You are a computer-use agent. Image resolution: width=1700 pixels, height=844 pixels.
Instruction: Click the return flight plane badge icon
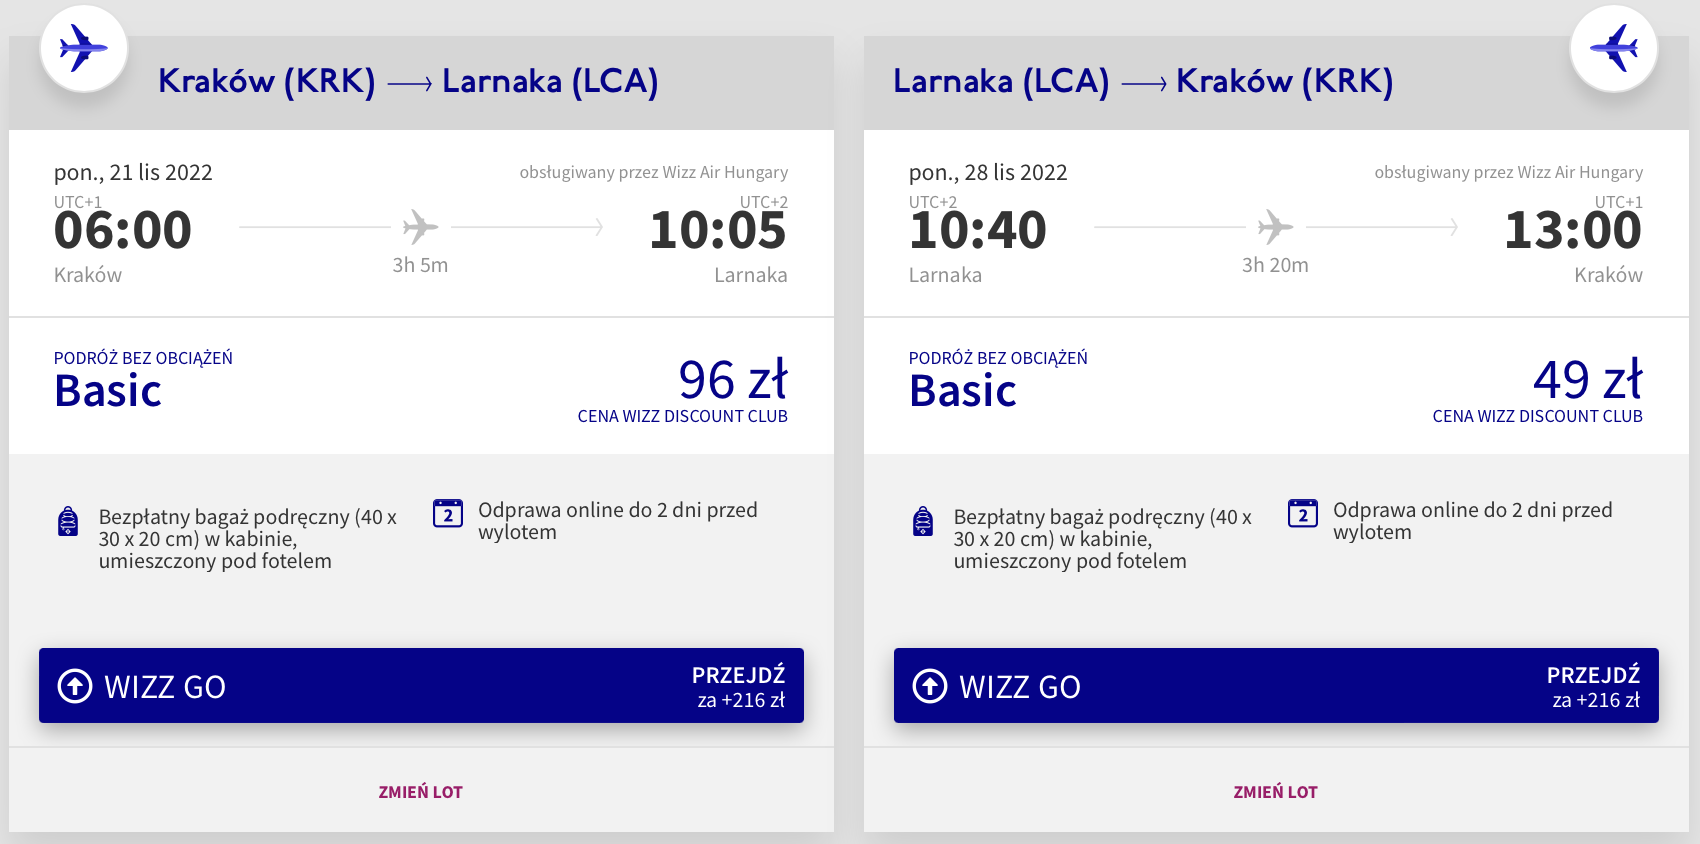point(1613,48)
